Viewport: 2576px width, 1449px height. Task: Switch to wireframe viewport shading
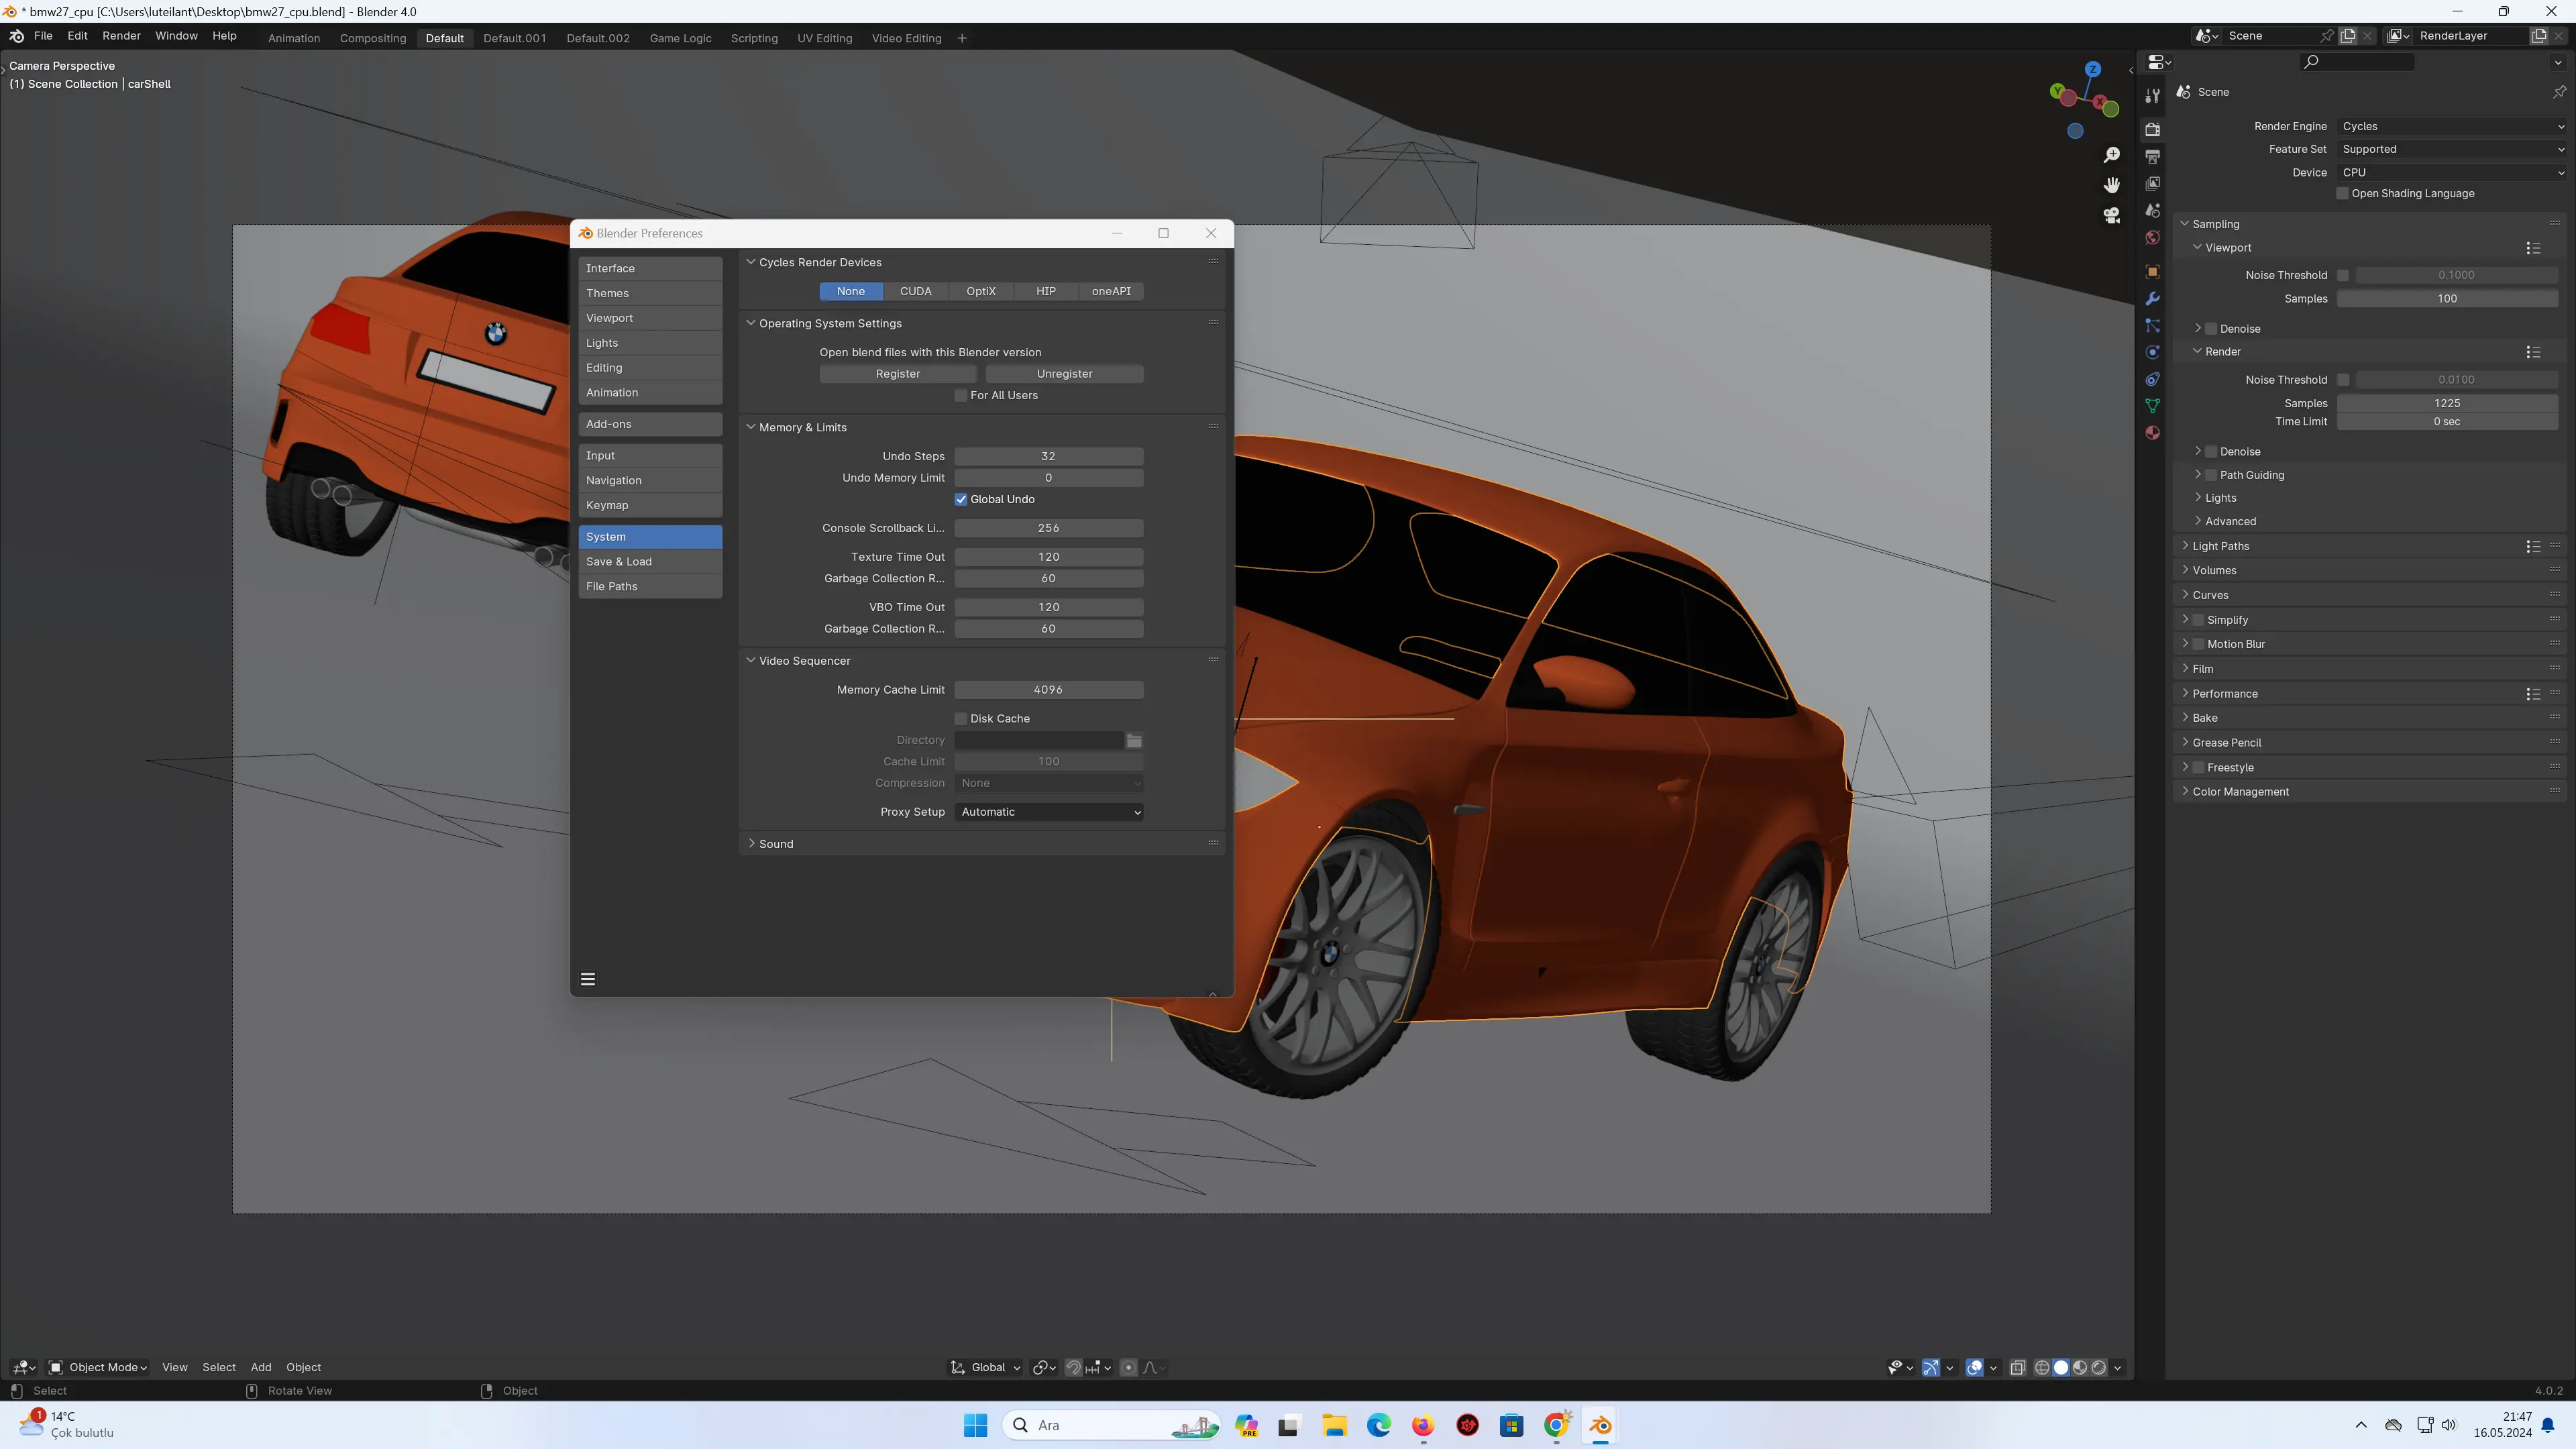click(2041, 1367)
